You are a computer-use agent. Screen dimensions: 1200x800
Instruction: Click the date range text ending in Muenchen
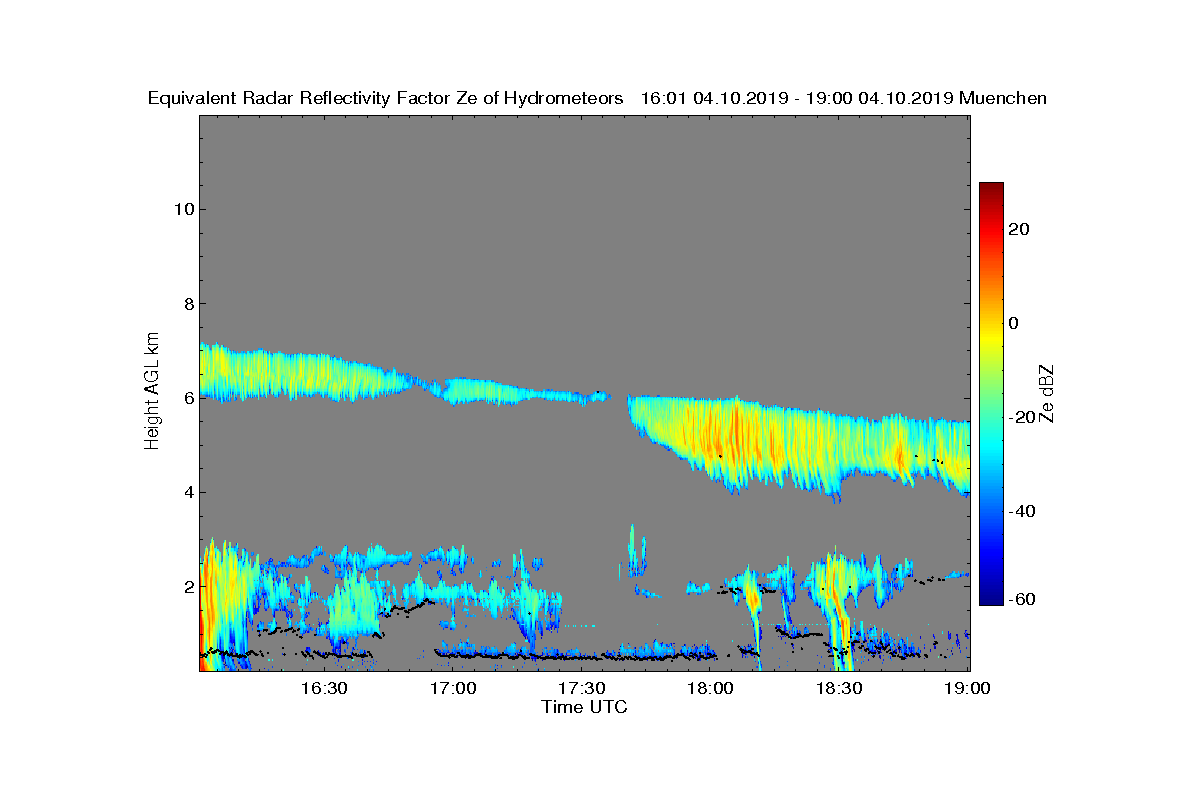coord(844,99)
